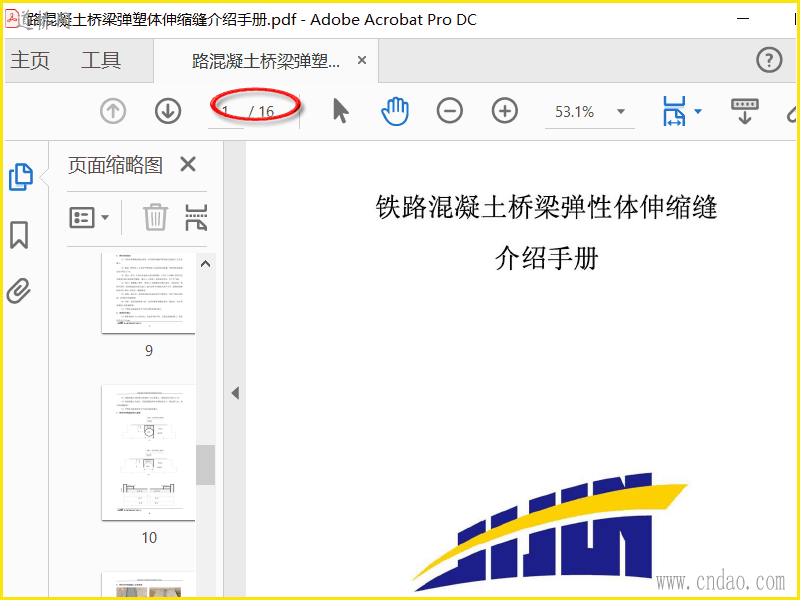Activate the hand pan tool
The image size is (800, 600).
tap(395, 111)
